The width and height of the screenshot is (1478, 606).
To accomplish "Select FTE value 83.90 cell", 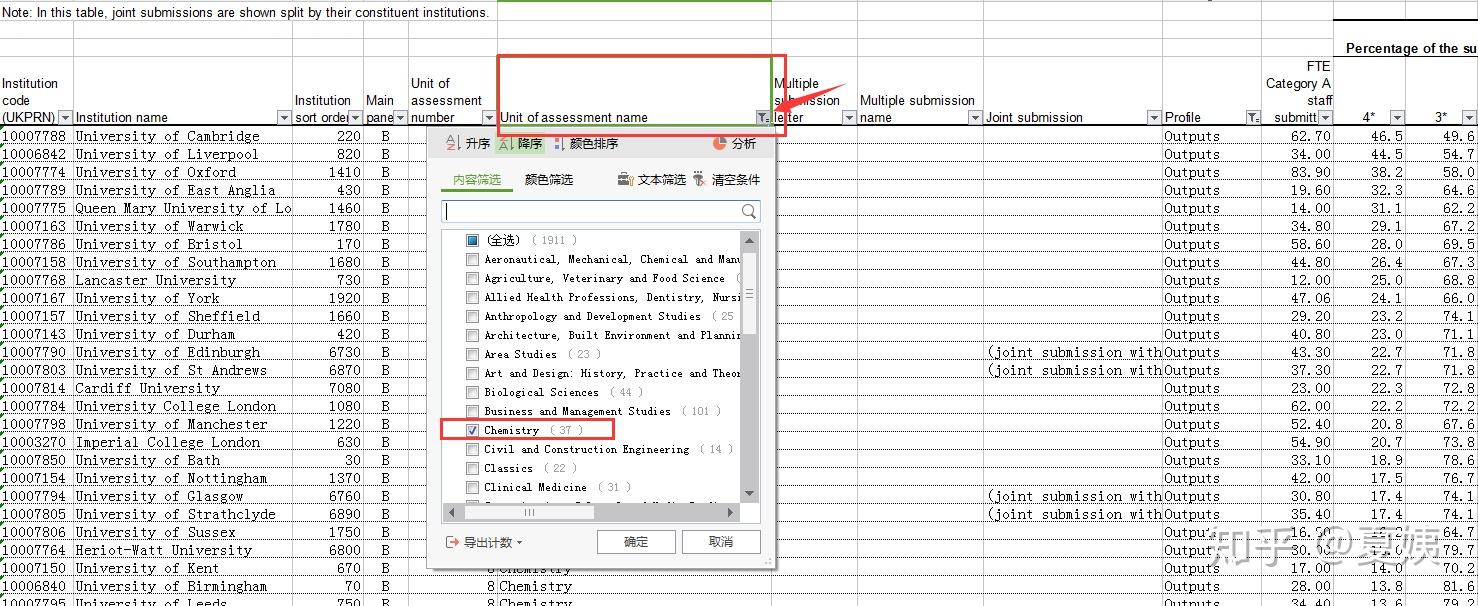I will pyautogui.click(x=1297, y=172).
